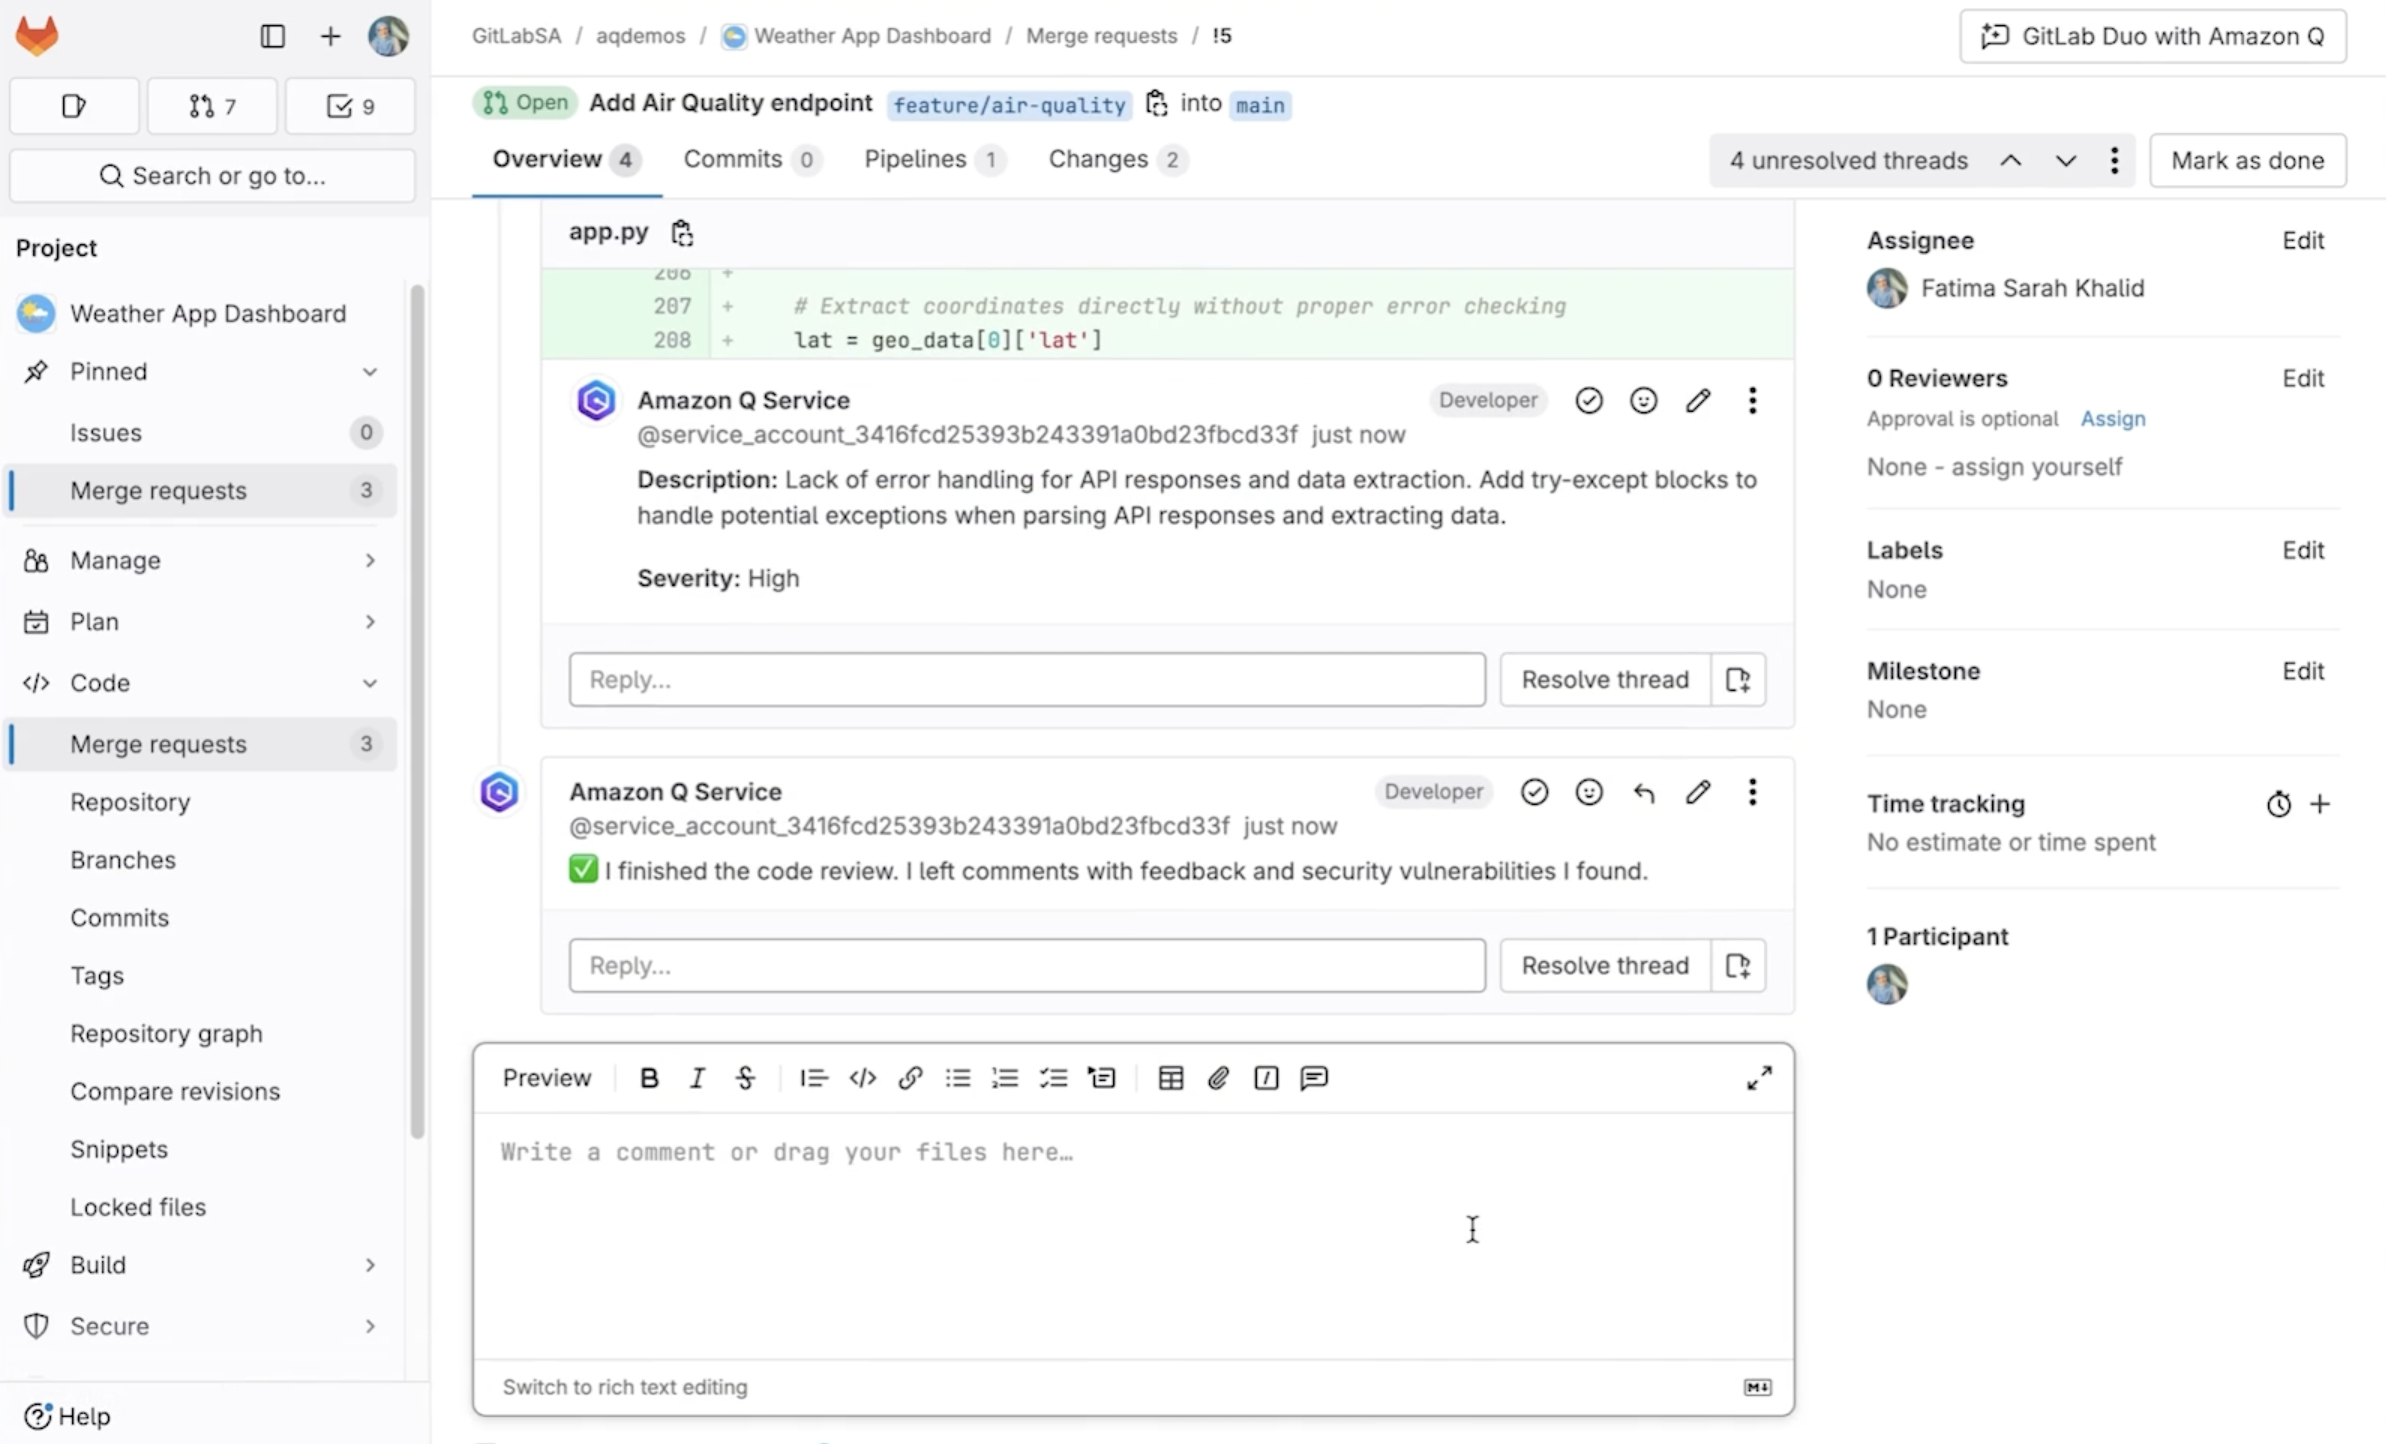The image size is (2386, 1444).
Task: Jump to next unresolved thread chevron
Action: coord(2066,161)
